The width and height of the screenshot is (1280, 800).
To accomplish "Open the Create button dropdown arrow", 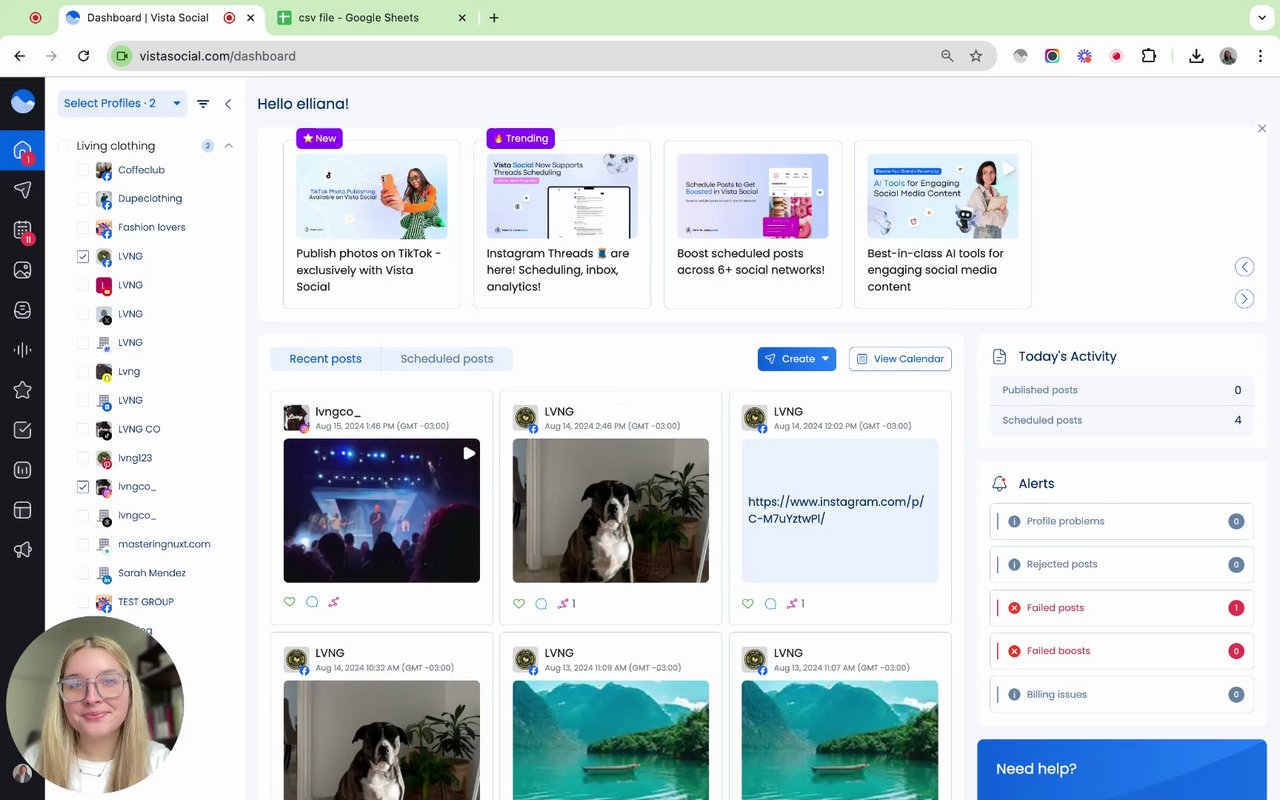I will (x=825, y=359).
